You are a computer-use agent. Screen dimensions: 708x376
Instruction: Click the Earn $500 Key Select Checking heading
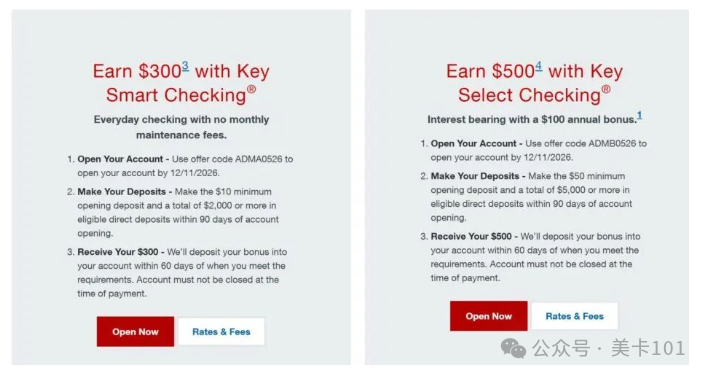535,83
